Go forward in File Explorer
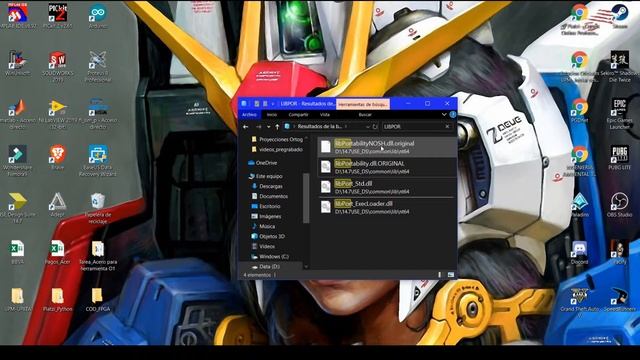The image size is (640, 360). [x=258, y=127]
